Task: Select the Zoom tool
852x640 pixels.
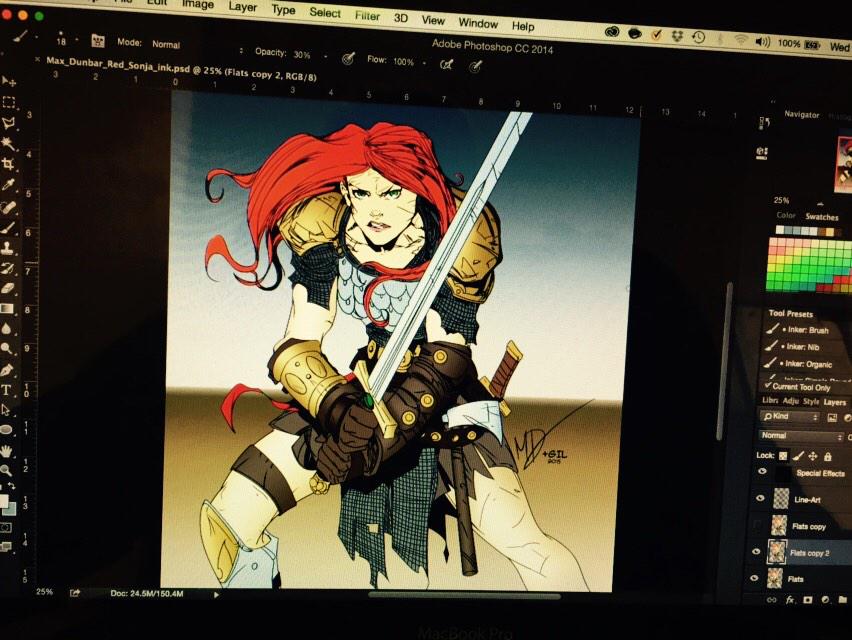Action: [x=6, y=470]
